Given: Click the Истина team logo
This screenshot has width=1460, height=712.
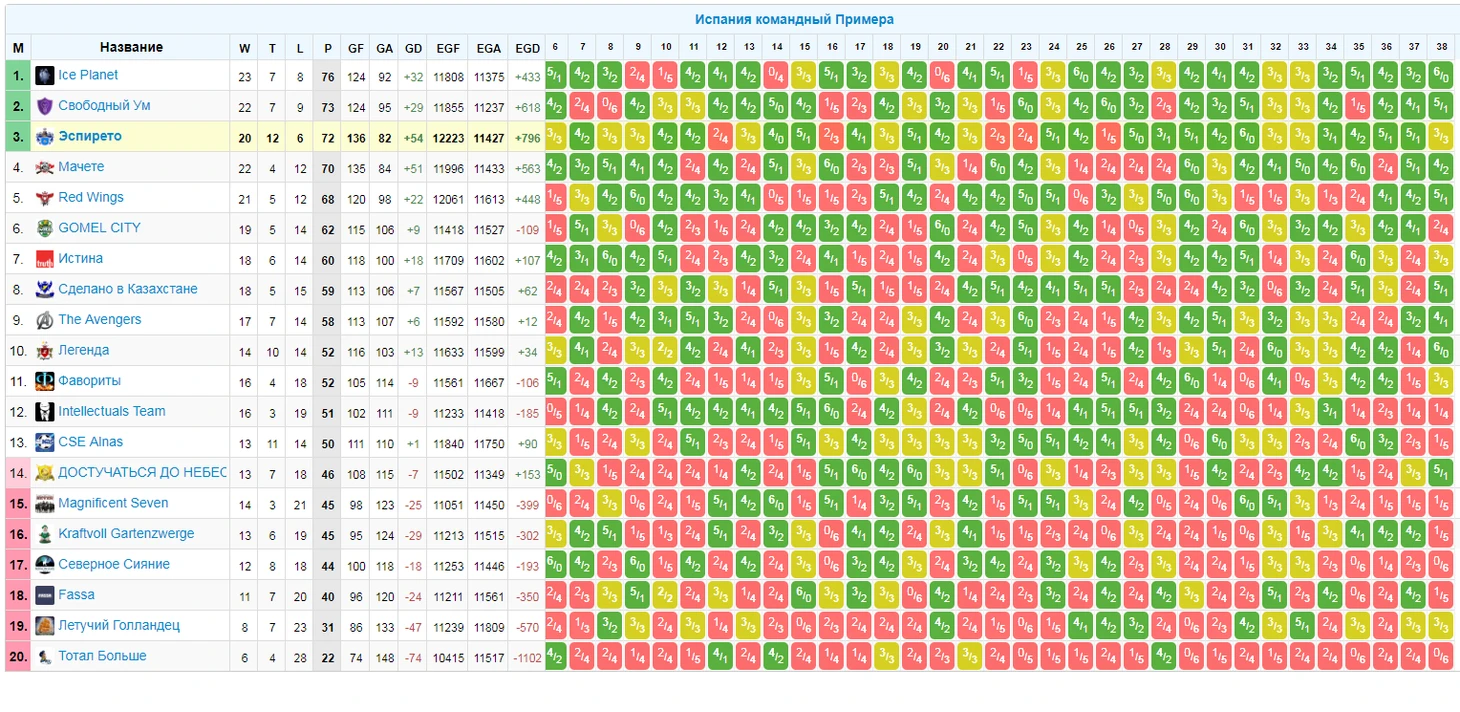Looking at the screenshot, I should click(44, 259).
